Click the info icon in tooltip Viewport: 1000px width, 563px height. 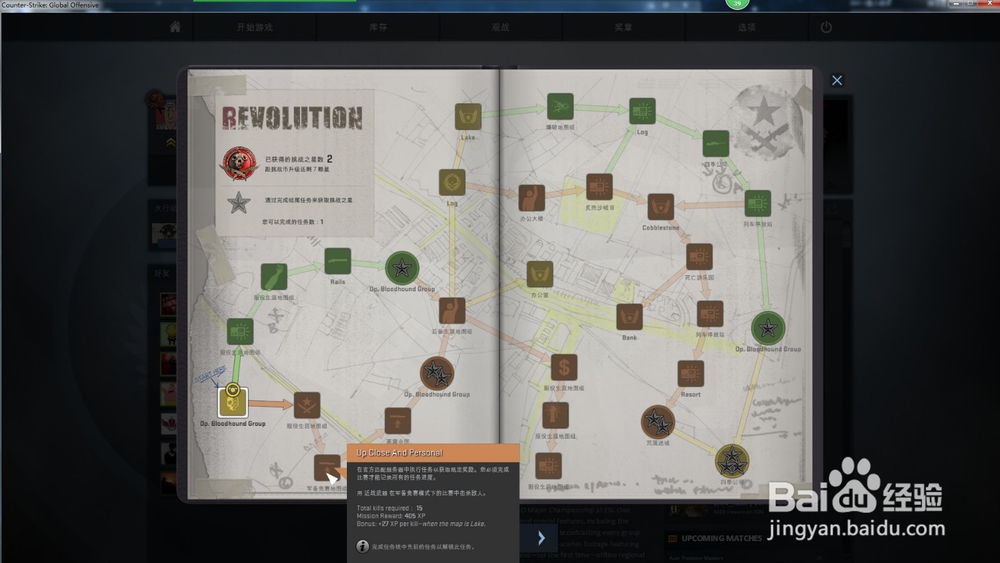pos(362,546)
